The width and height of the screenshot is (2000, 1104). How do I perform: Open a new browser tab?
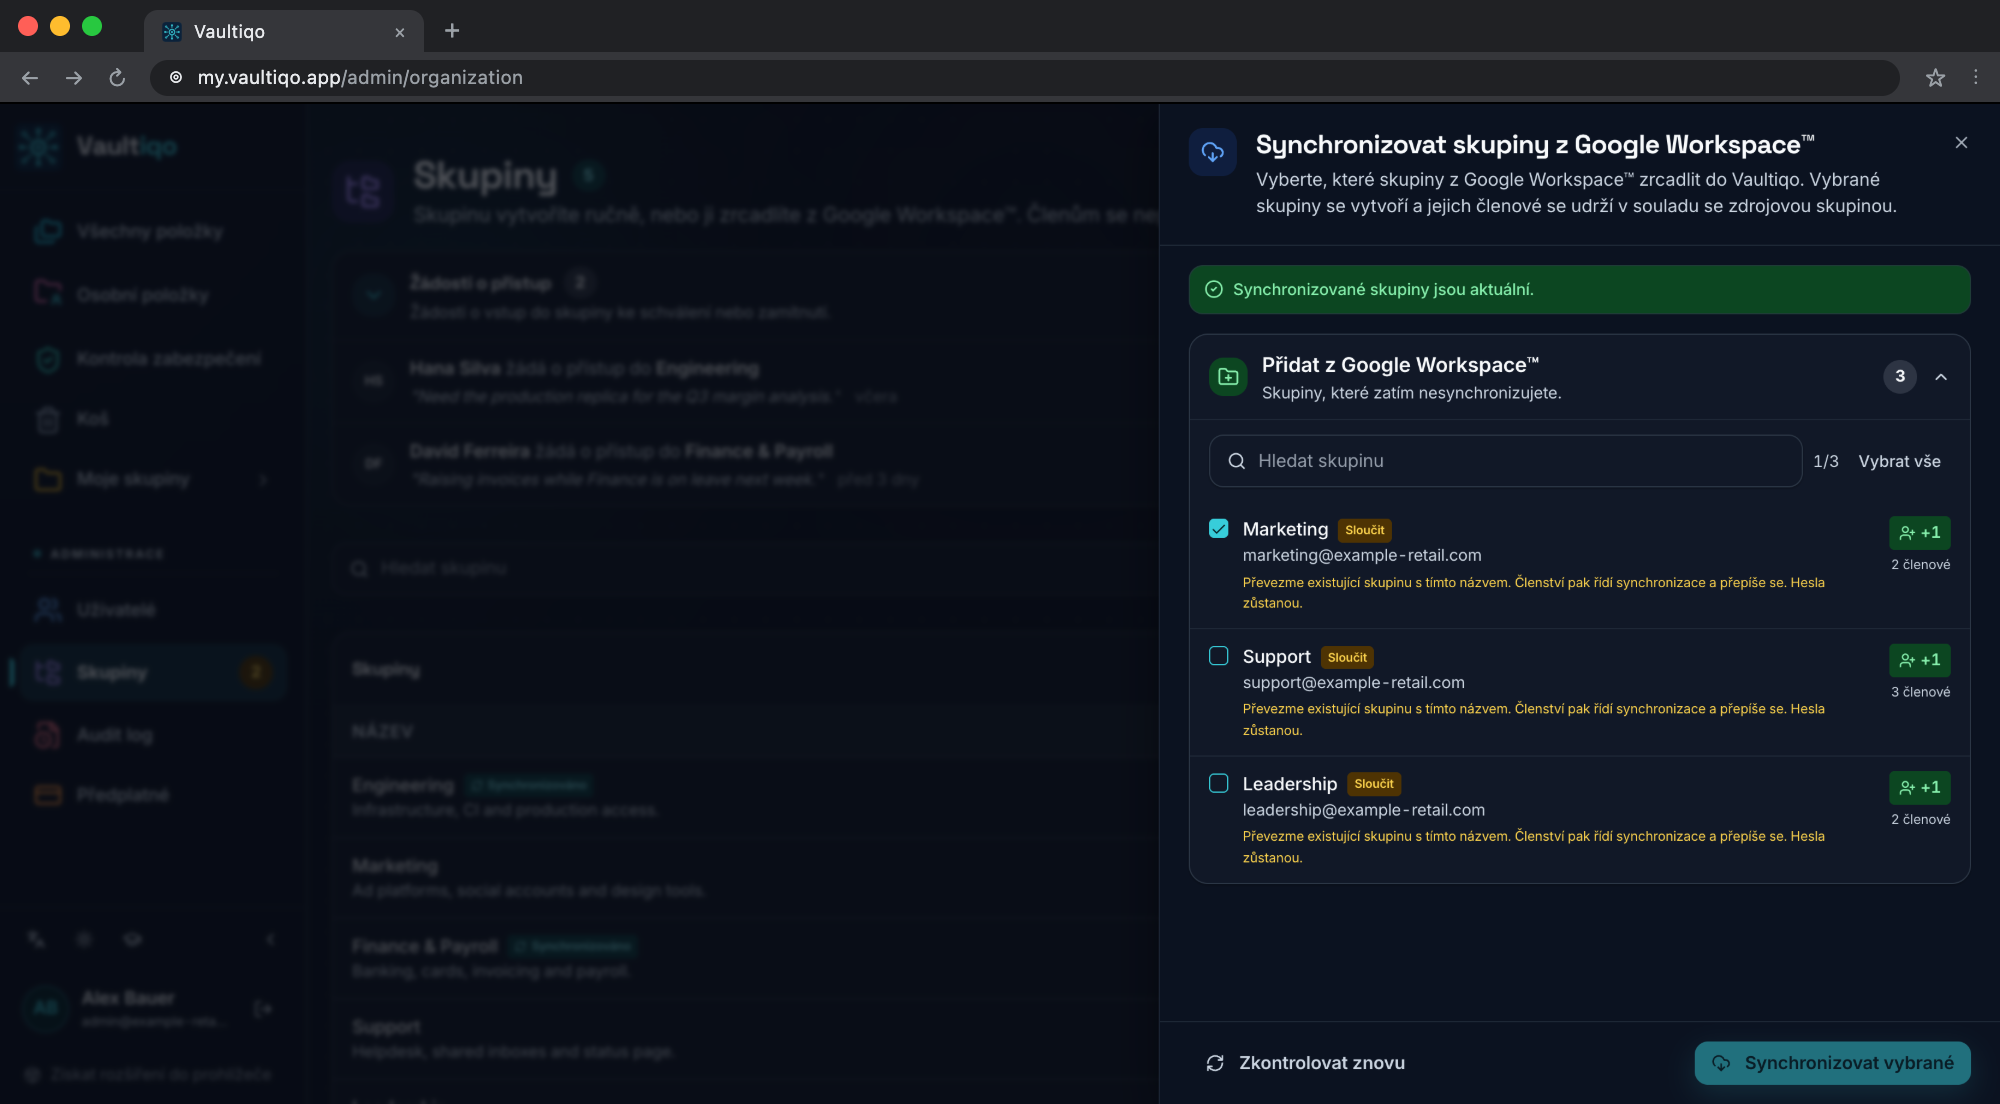click(x=452, y=31)
